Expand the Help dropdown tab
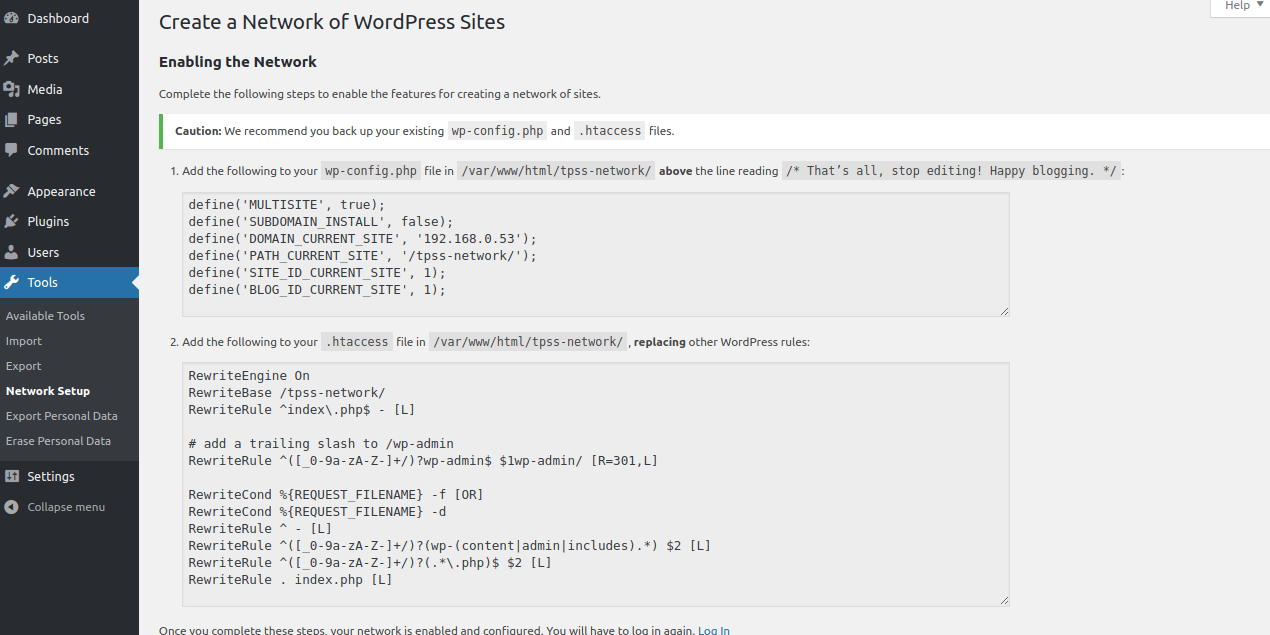 pyautogui.click(x=1240, y=7)
